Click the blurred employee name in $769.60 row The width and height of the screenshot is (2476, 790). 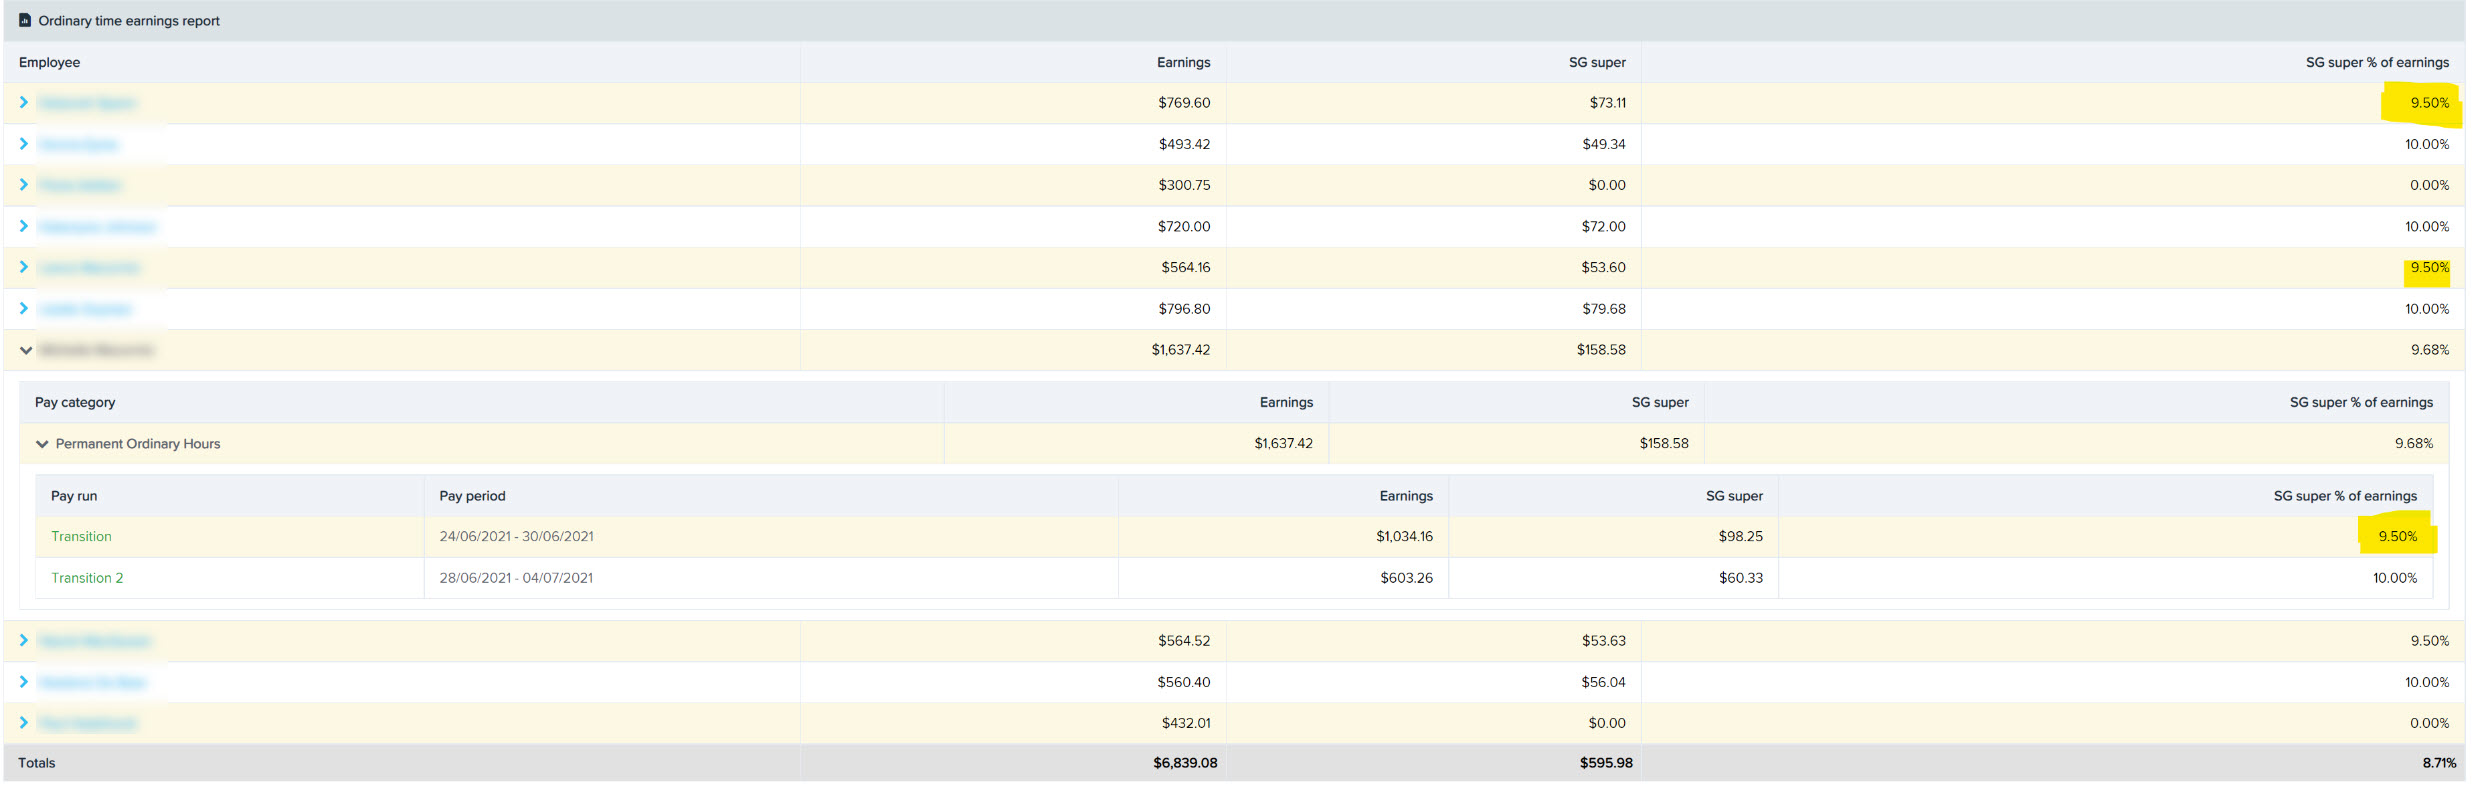(87, 103)
